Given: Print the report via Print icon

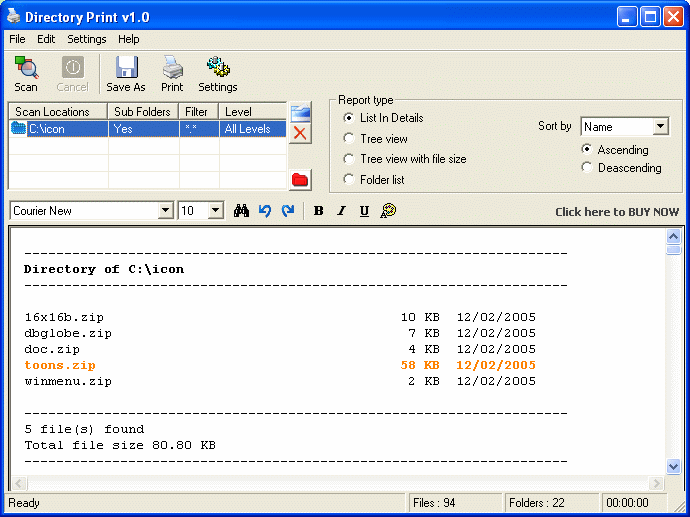Looking at the screenshot, I should (172, 73).
